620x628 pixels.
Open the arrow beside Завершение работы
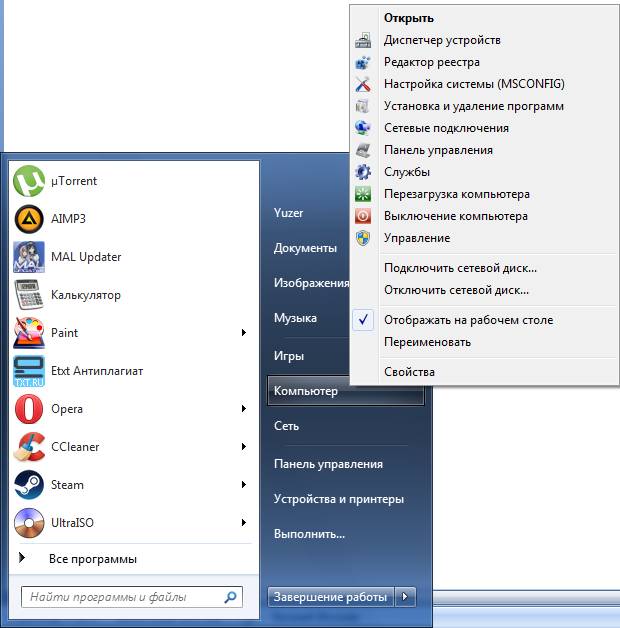pyautogui.click(x=405, y=597)
